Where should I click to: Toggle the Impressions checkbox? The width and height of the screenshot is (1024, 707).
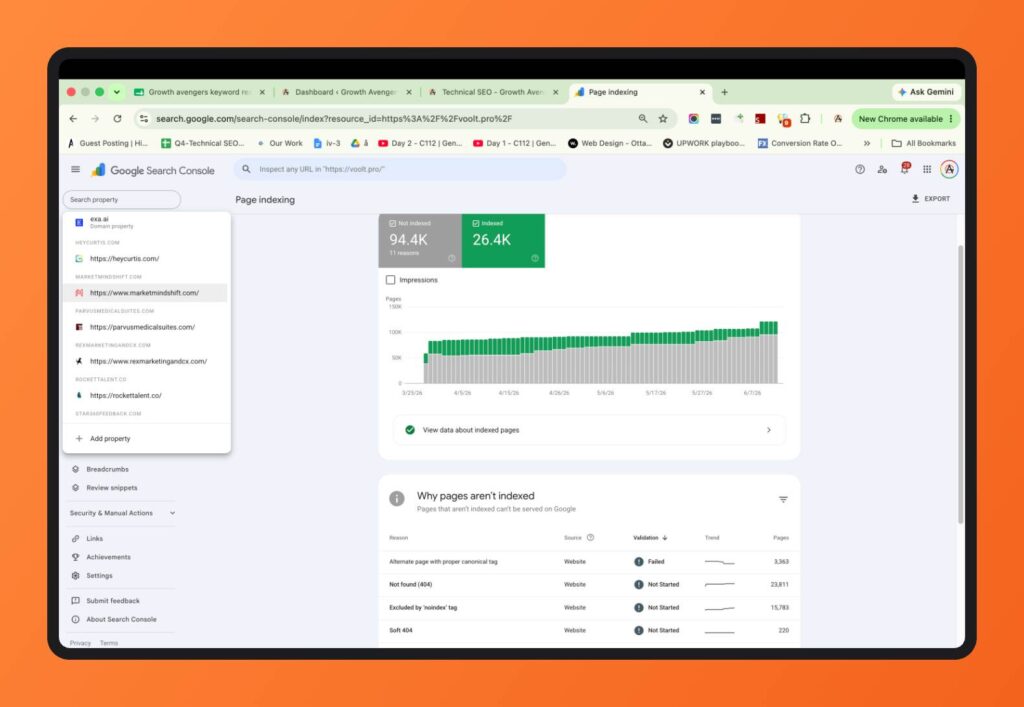391,280
